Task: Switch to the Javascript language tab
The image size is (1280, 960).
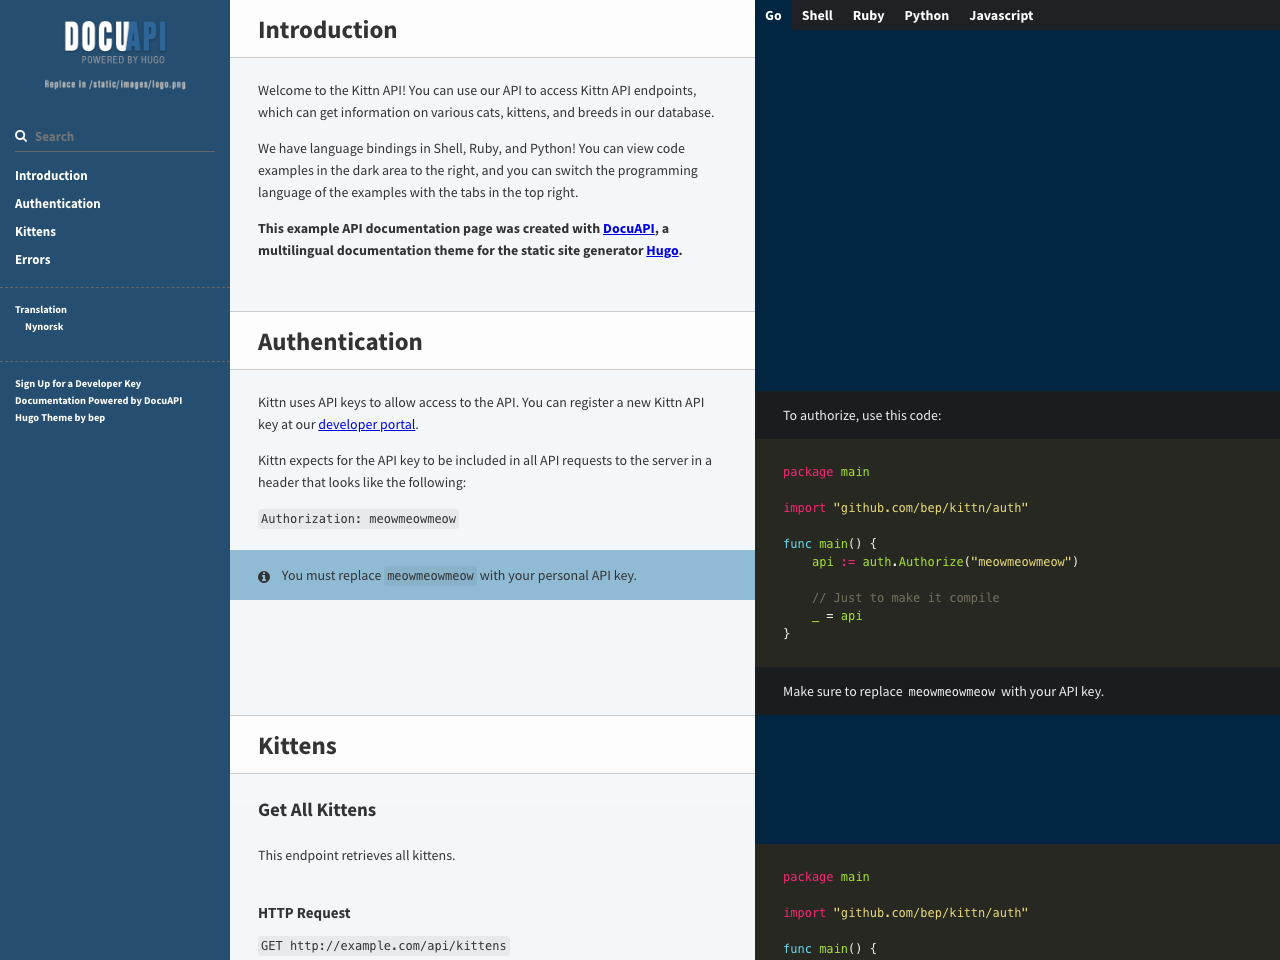Action: [1000, 14]
